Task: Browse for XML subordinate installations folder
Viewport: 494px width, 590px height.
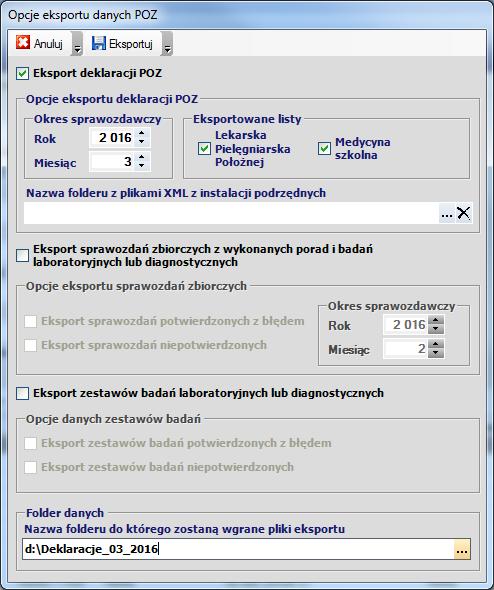Action: point(447,214)
